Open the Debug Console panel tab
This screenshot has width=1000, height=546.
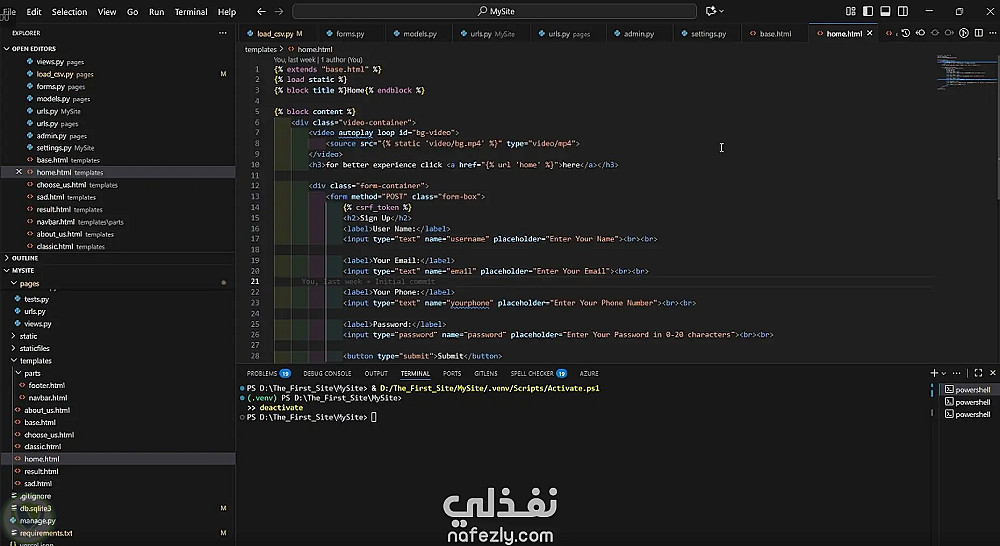coord(327,374)
